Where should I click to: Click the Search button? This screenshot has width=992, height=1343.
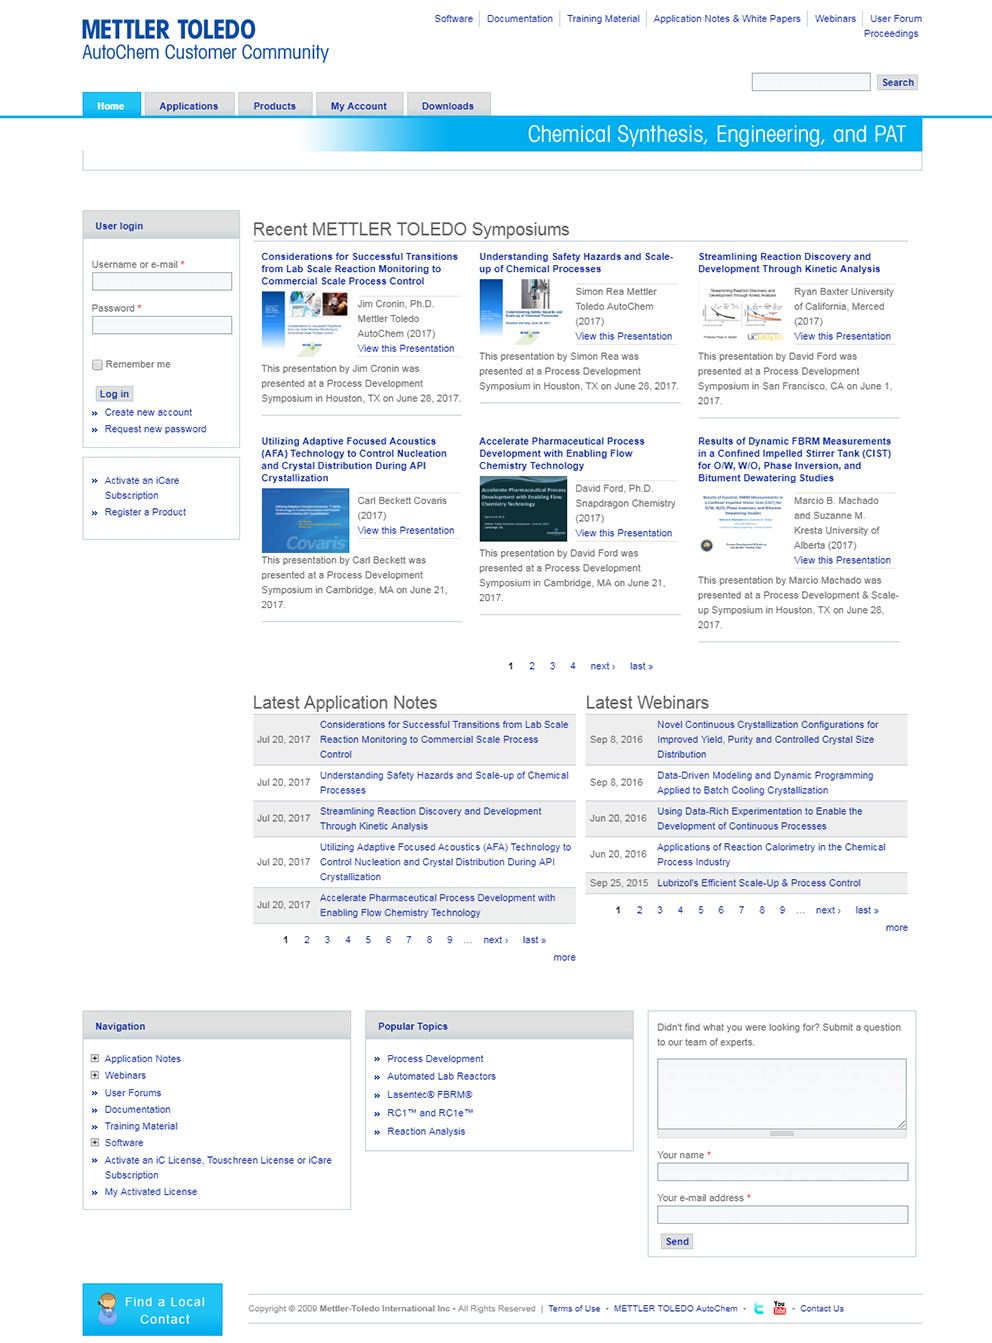click(x=898, y=82)
